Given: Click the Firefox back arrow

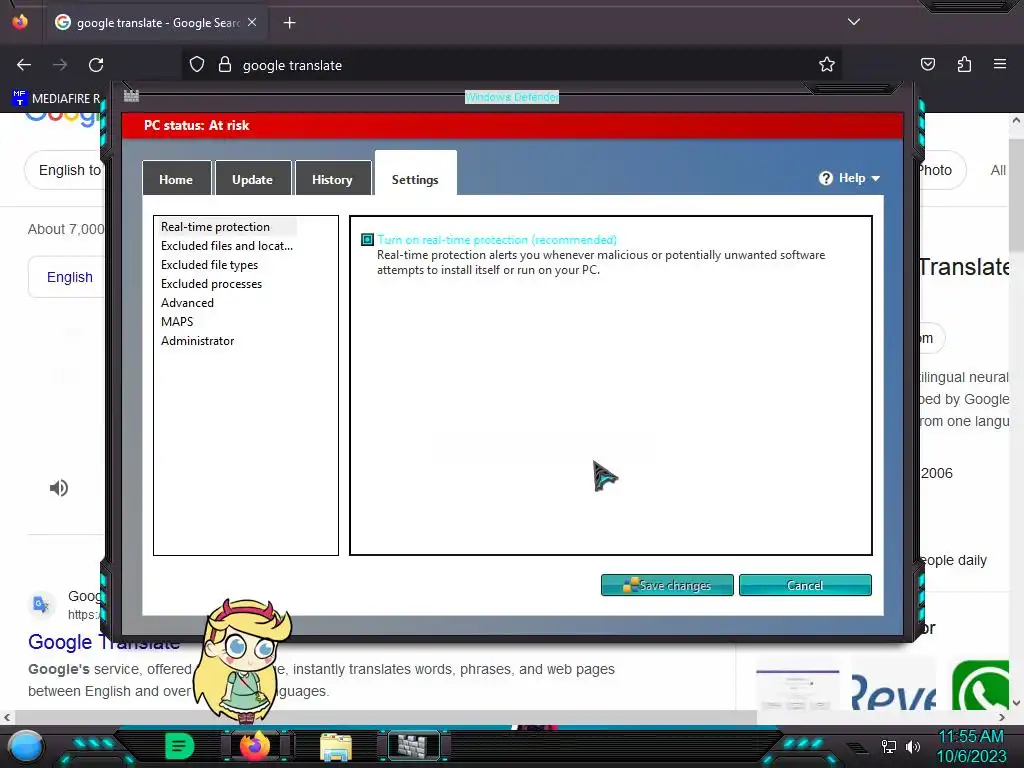Looking at the screenshot, I should [x=24, y=65].
